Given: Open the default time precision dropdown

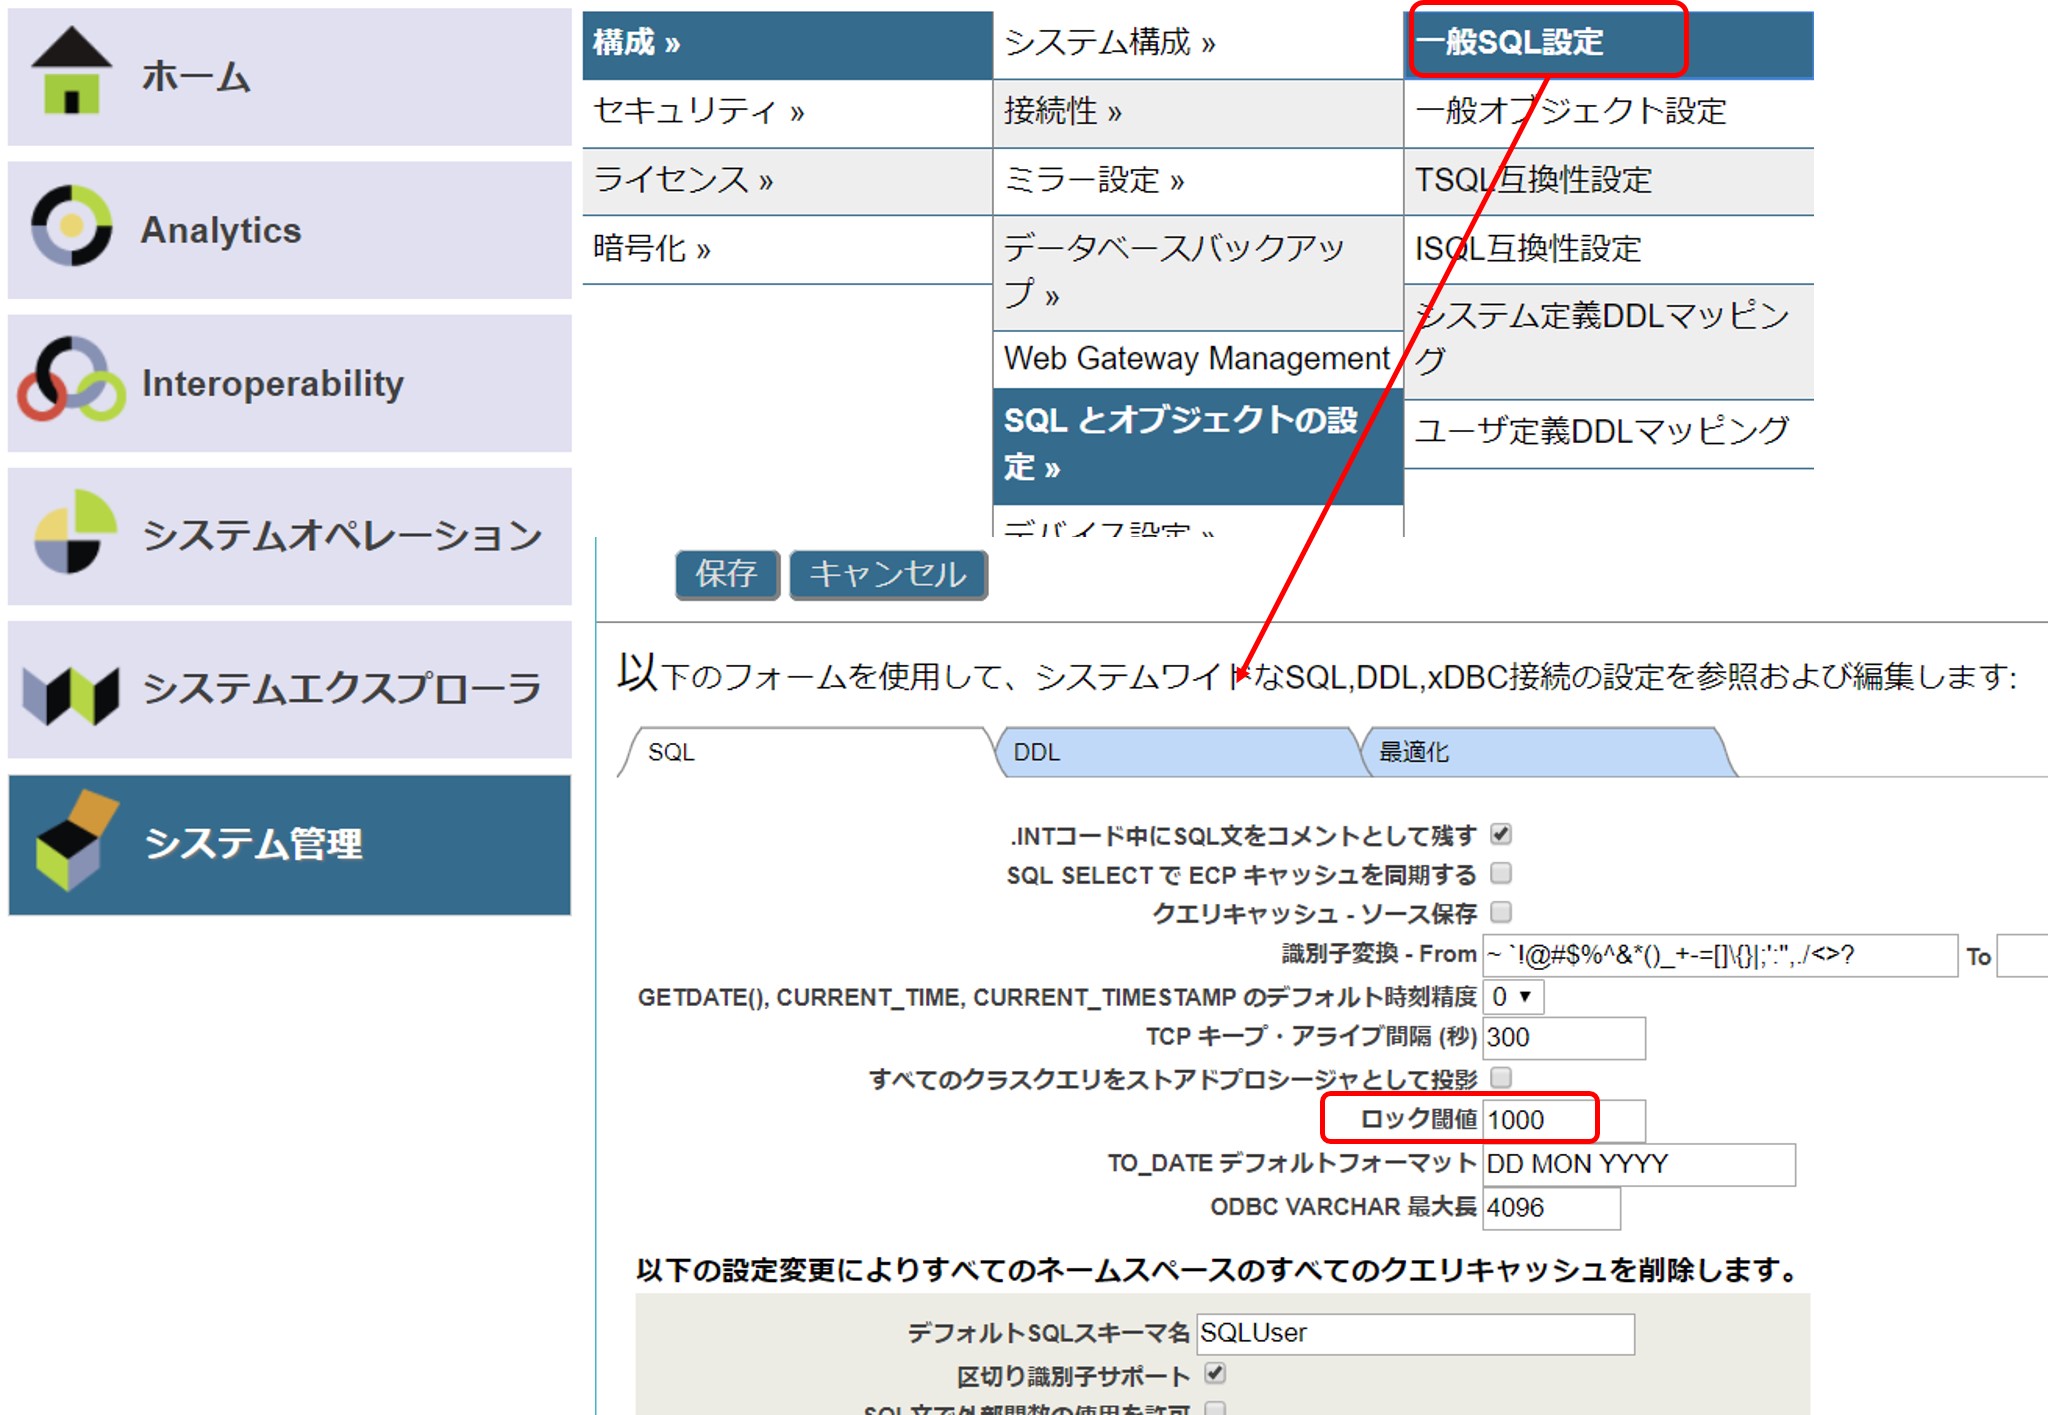Looking at the screenshot, I should [1512, 997].
